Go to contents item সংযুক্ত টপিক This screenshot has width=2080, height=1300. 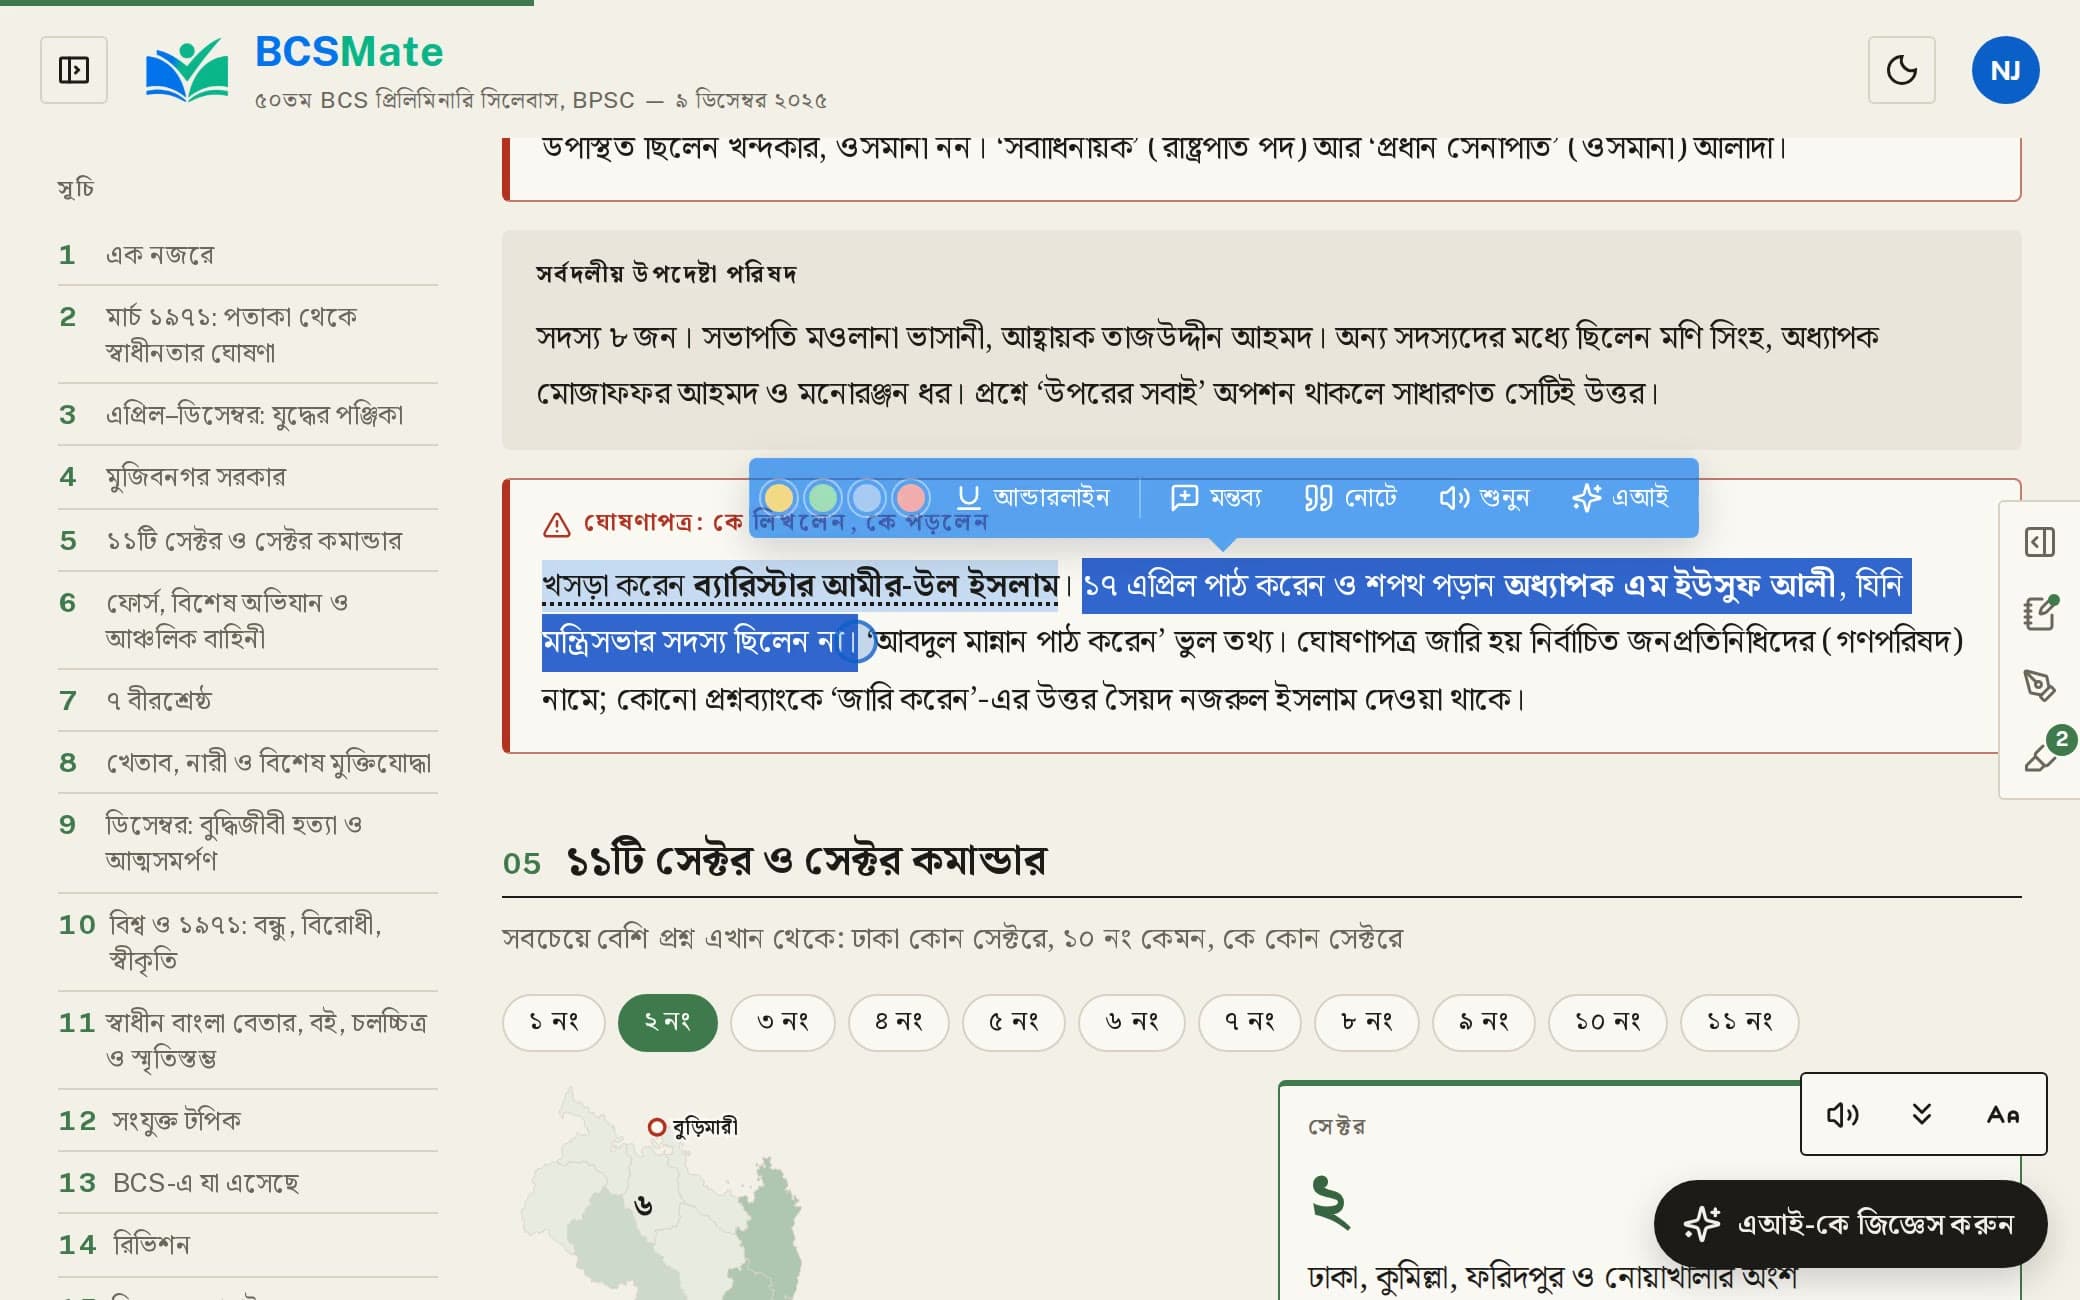tap(248, 1120)
